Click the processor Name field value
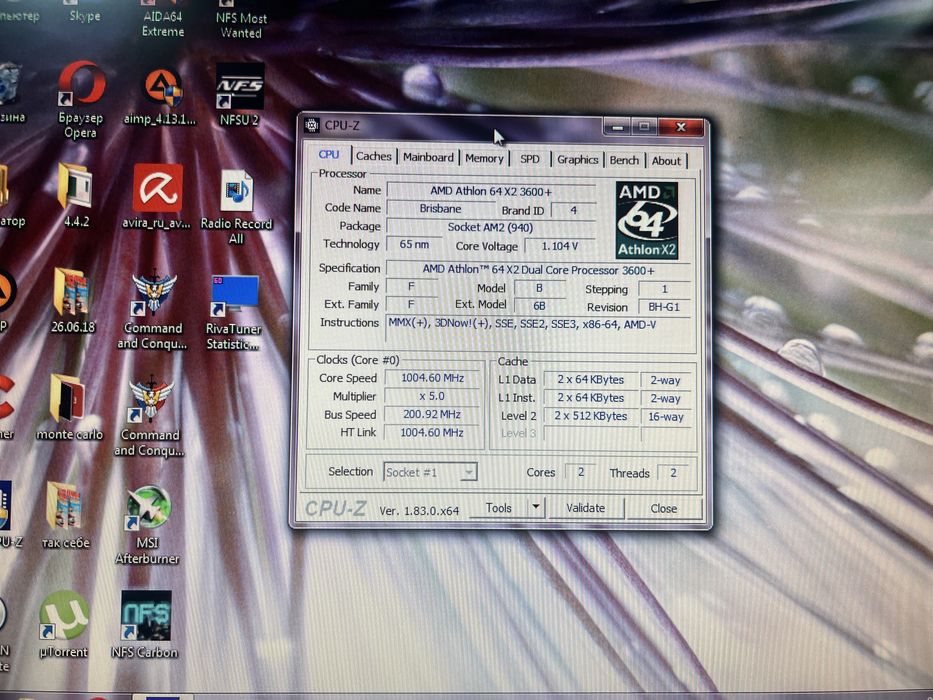933x700 pixels. [x=491, y=191]
